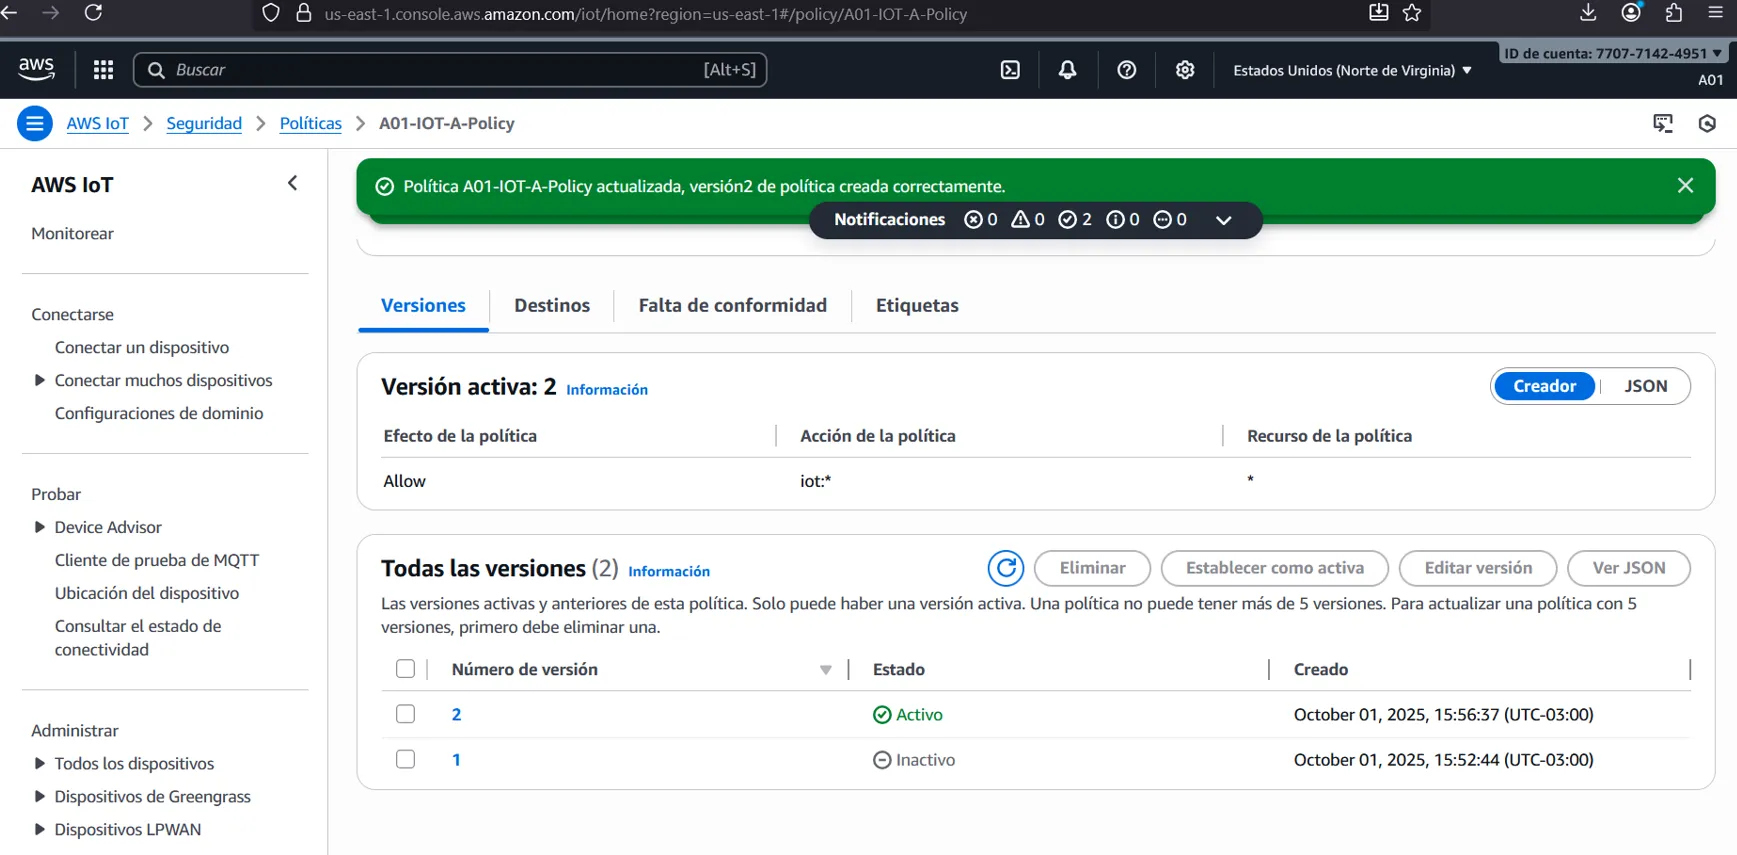Toggle the hamburger navigation menu
1737x855 pixels.
pyautogui.click(x=35, y=124)
